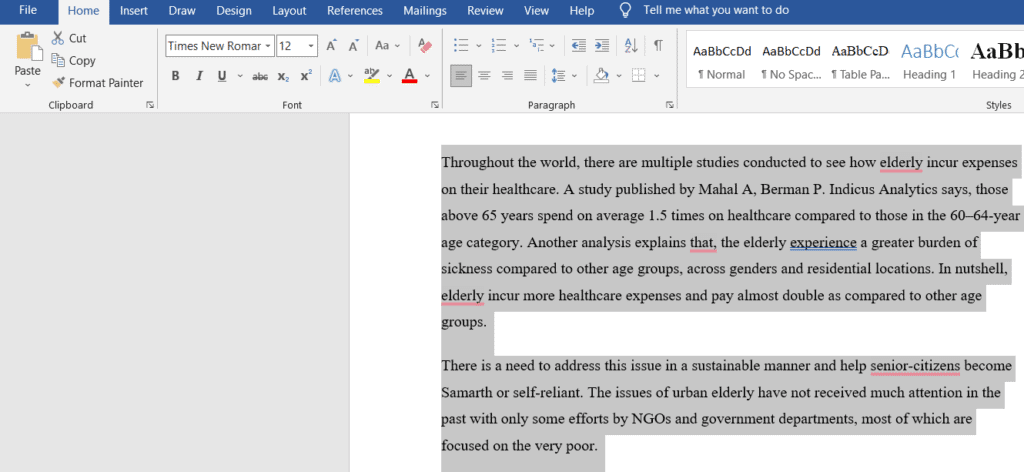Apply center alignment to text
Viewport: 1024px width, 472px height.
coord(484,76)
